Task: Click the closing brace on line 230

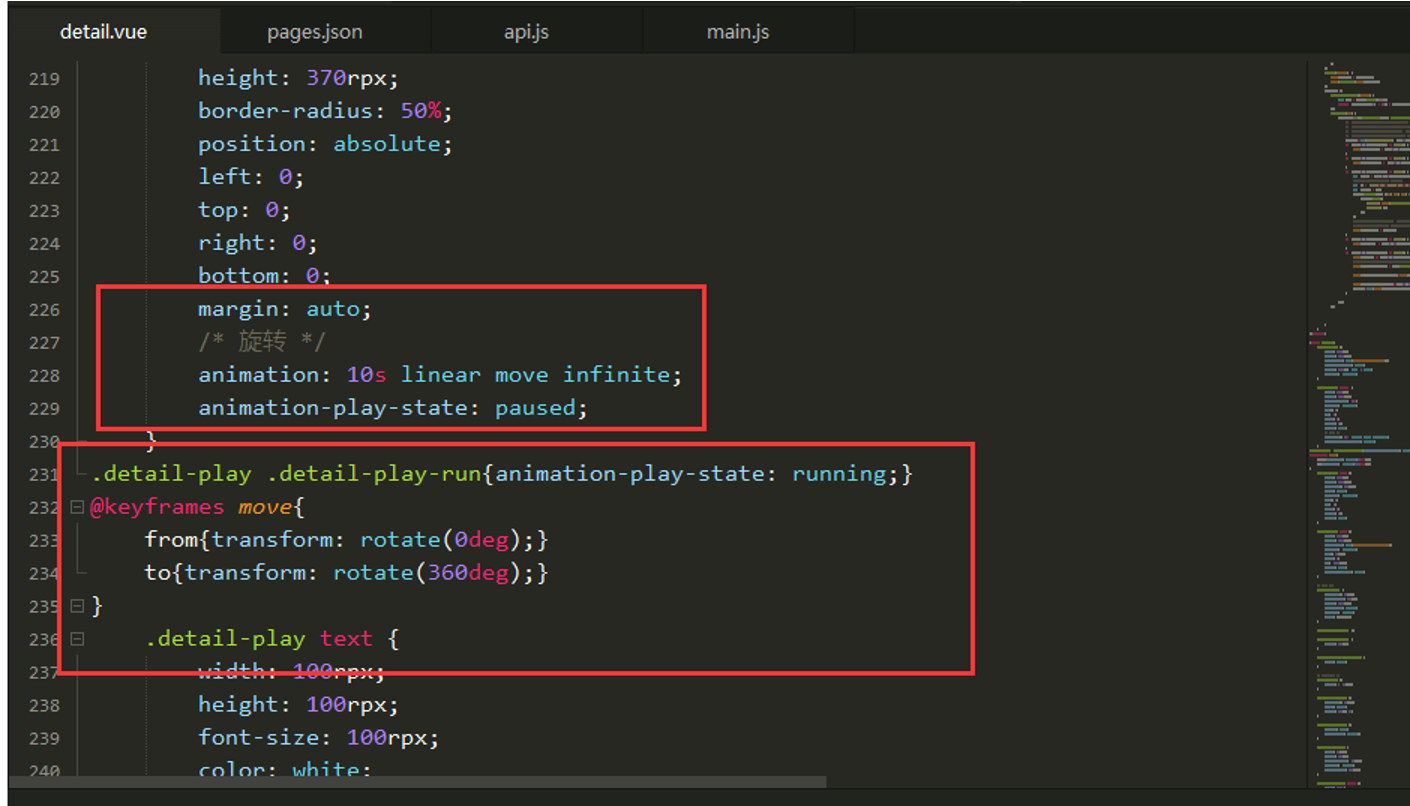Action: [151, 440]
